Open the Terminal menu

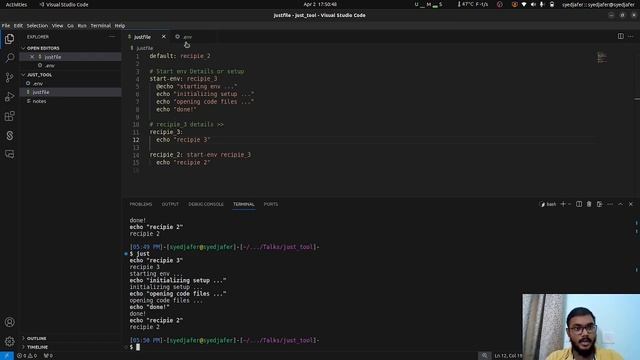click(x=100, y=25)
